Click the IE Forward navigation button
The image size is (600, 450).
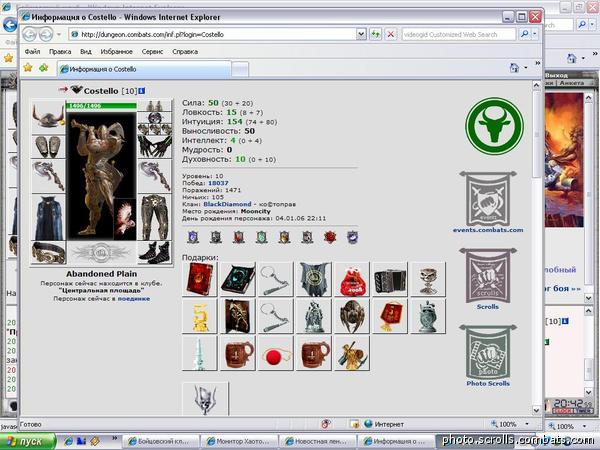[46, 34]
